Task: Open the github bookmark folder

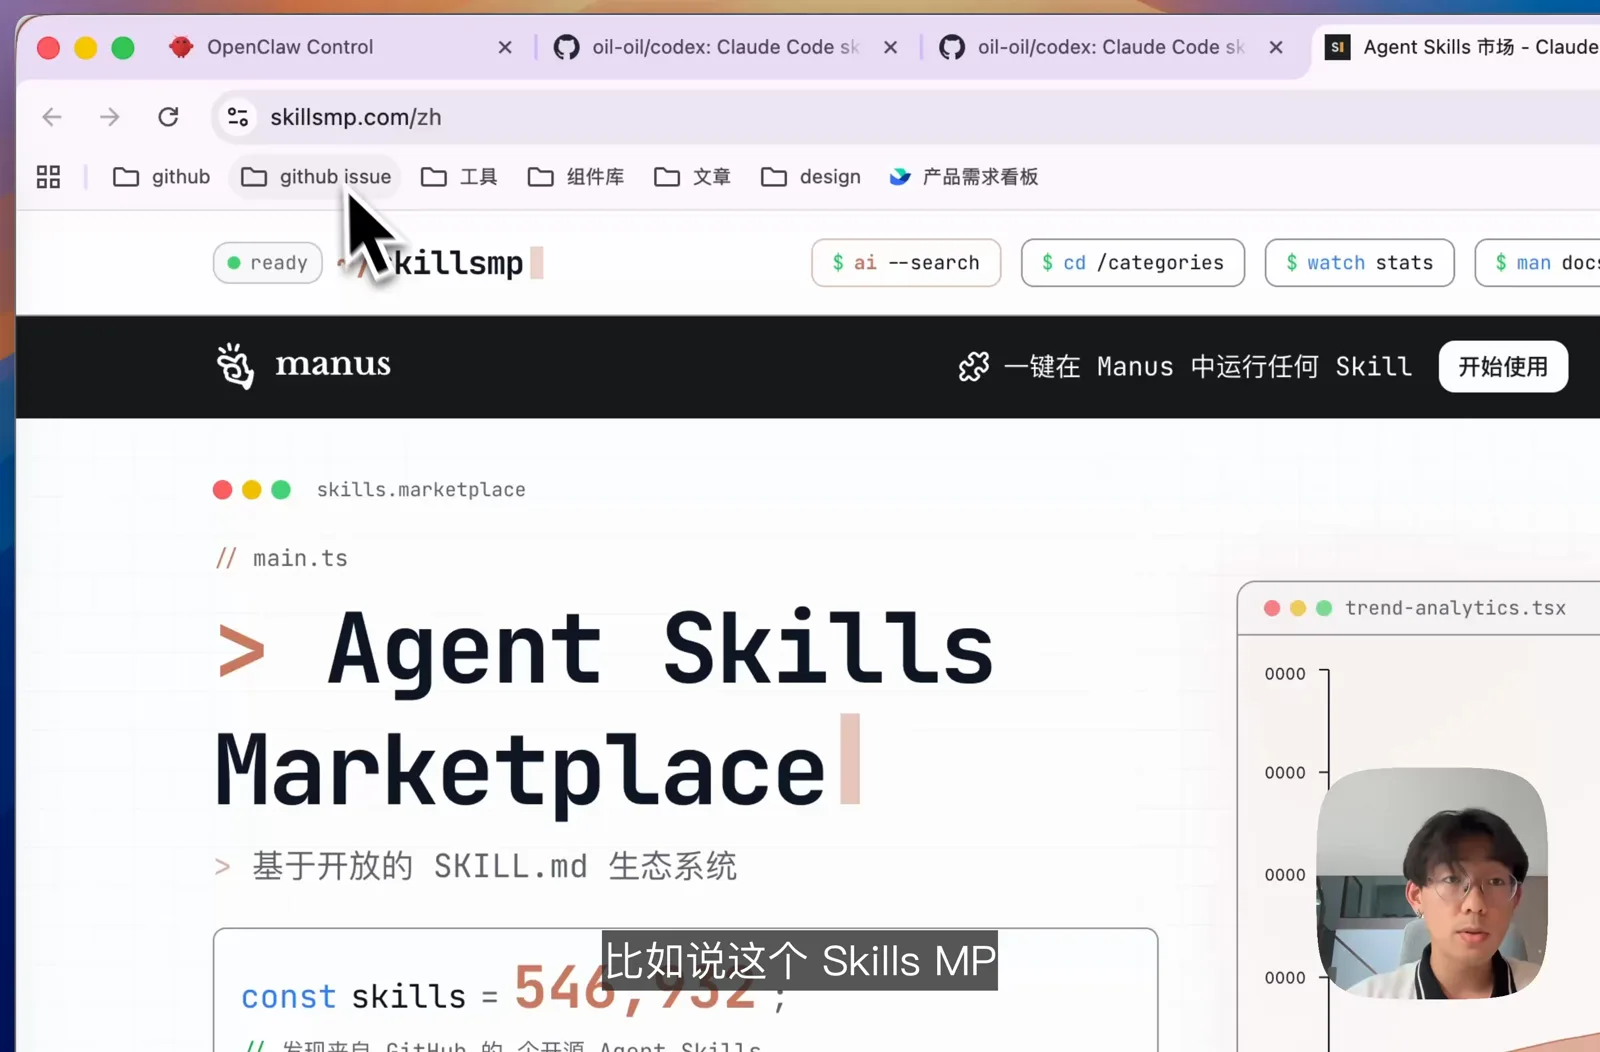Action: [x=162, y=177]
